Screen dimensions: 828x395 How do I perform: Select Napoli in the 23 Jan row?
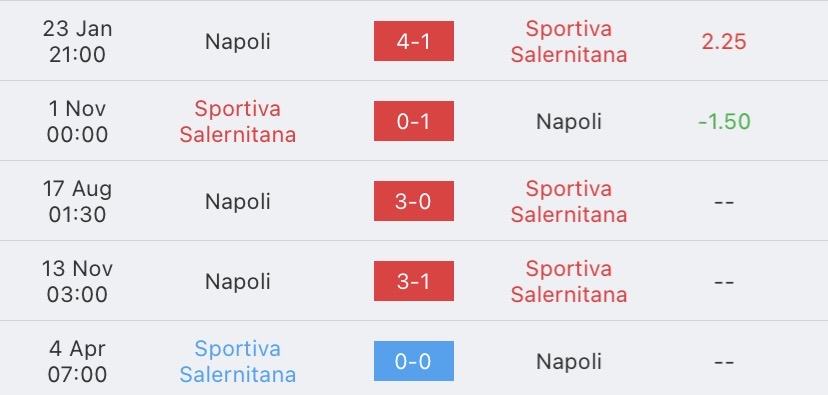point(238,42)
